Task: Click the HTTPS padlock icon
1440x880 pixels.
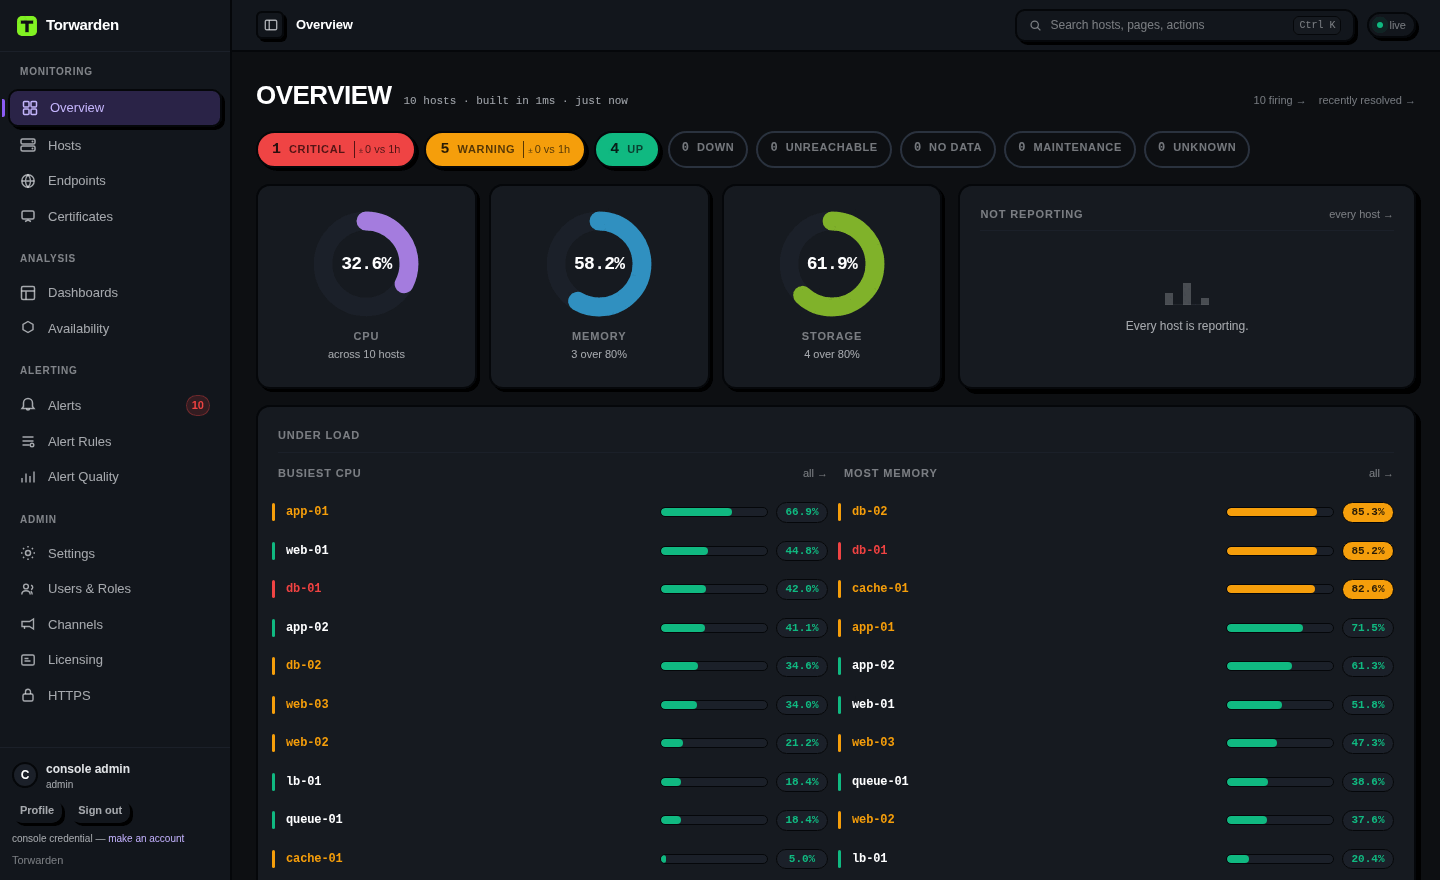Action: point(28,695)
